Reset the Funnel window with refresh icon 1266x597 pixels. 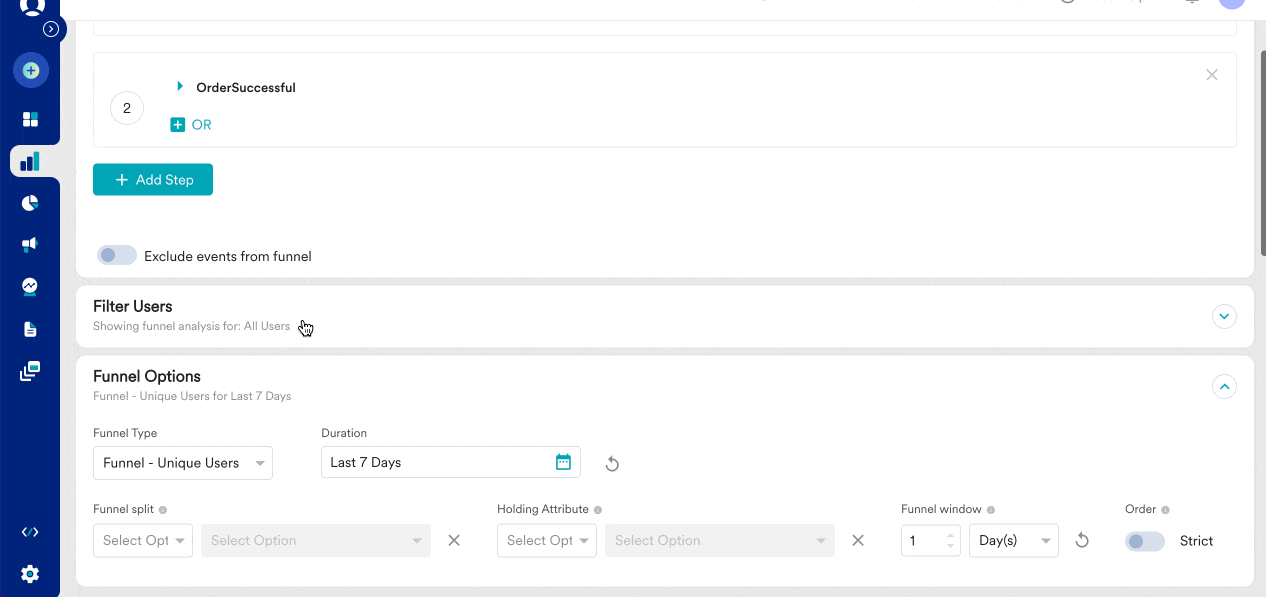click(x=1081, y=541)
